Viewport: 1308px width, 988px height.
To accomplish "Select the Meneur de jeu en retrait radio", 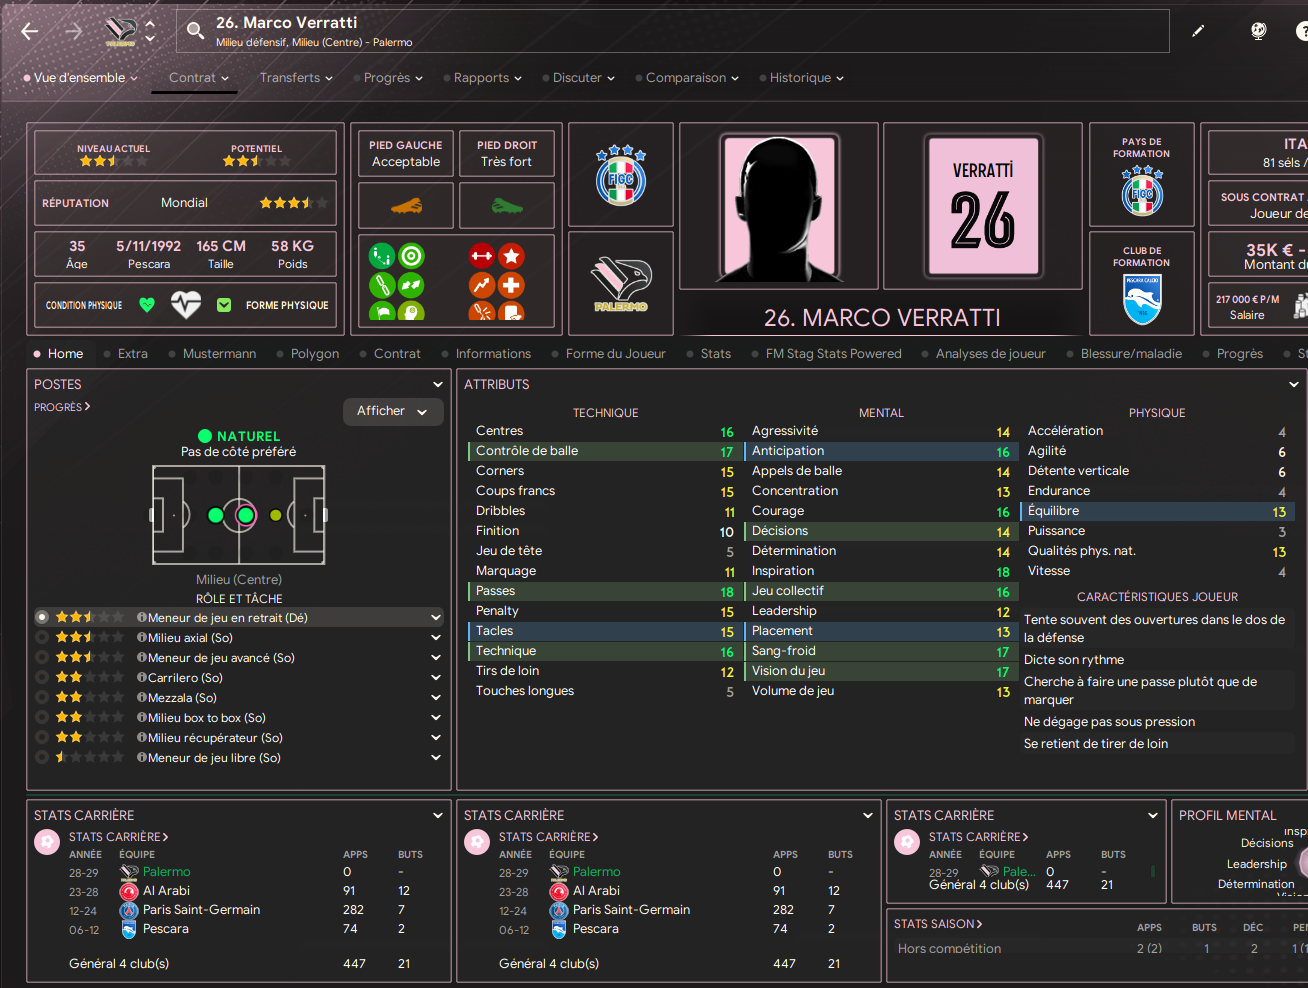I will (42, 618).
